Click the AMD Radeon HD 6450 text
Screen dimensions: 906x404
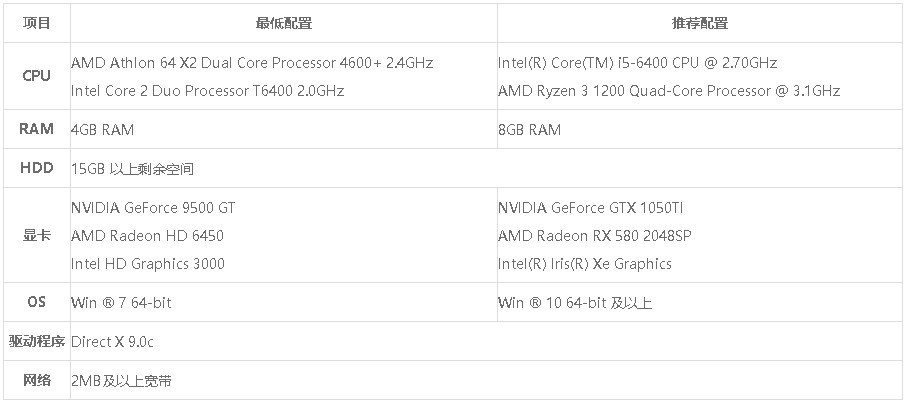point(147,236)
